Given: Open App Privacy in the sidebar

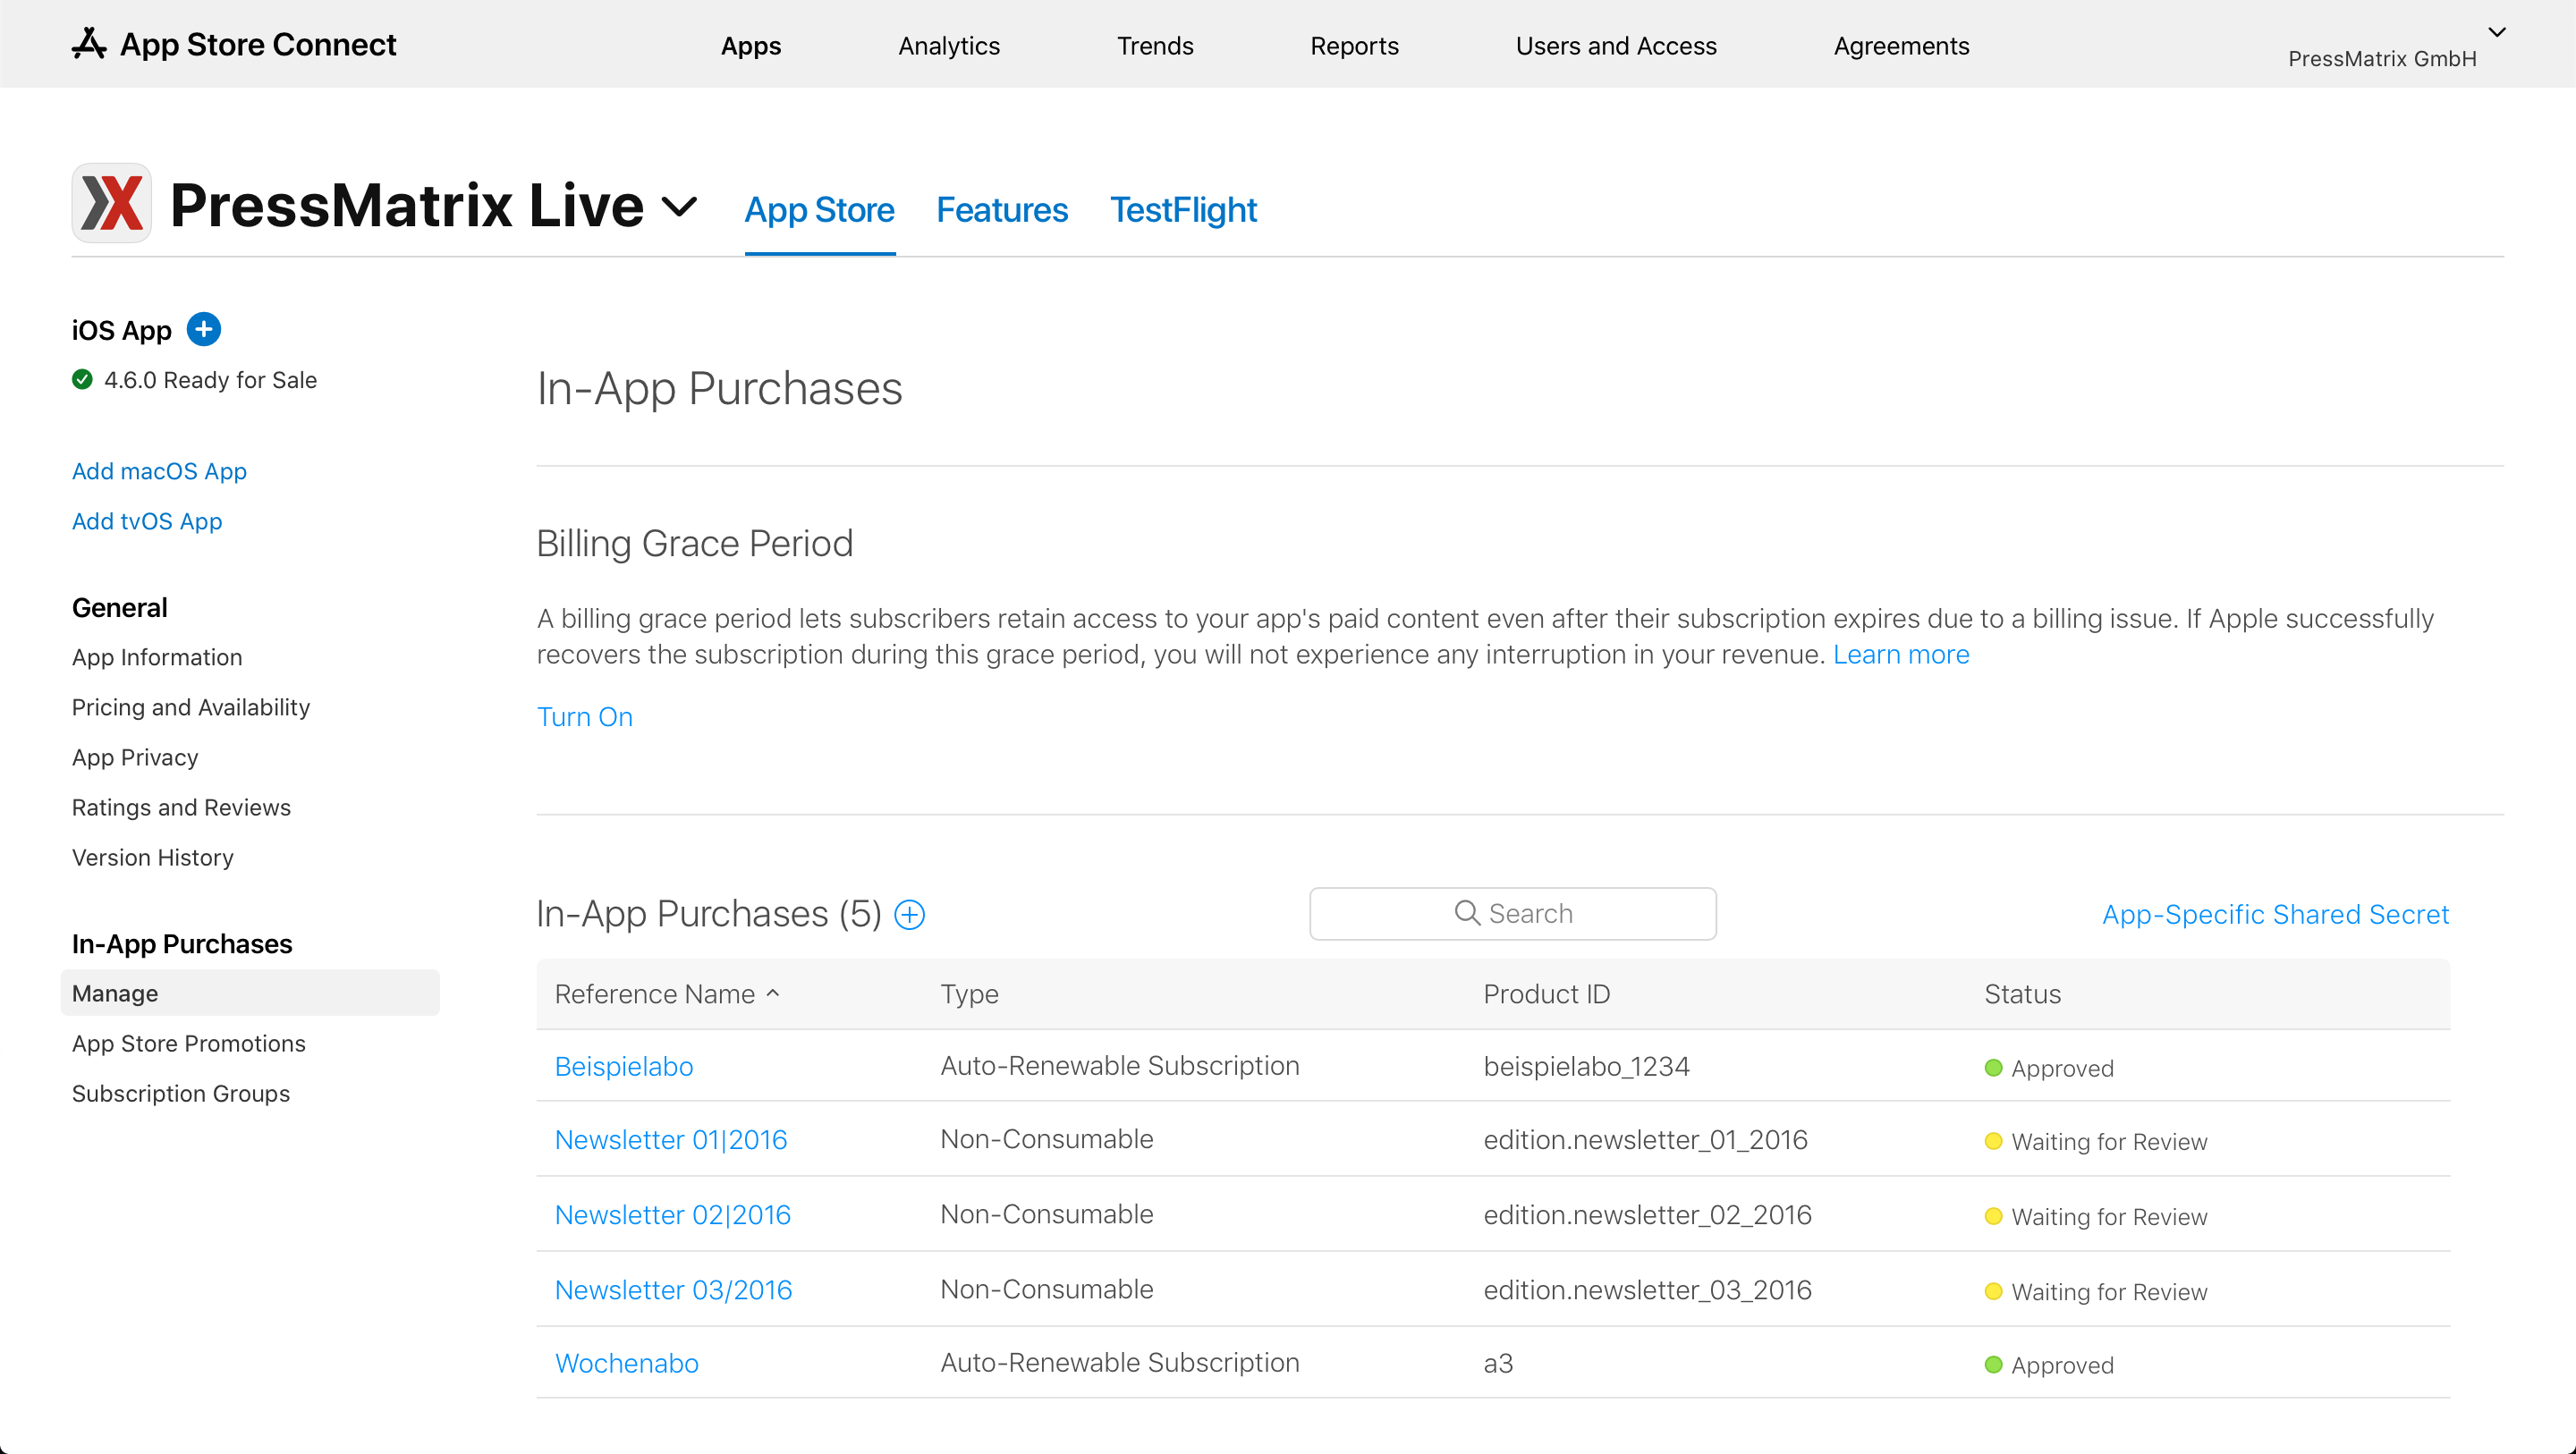Looking at the screenshot, I should coord(135,757).
